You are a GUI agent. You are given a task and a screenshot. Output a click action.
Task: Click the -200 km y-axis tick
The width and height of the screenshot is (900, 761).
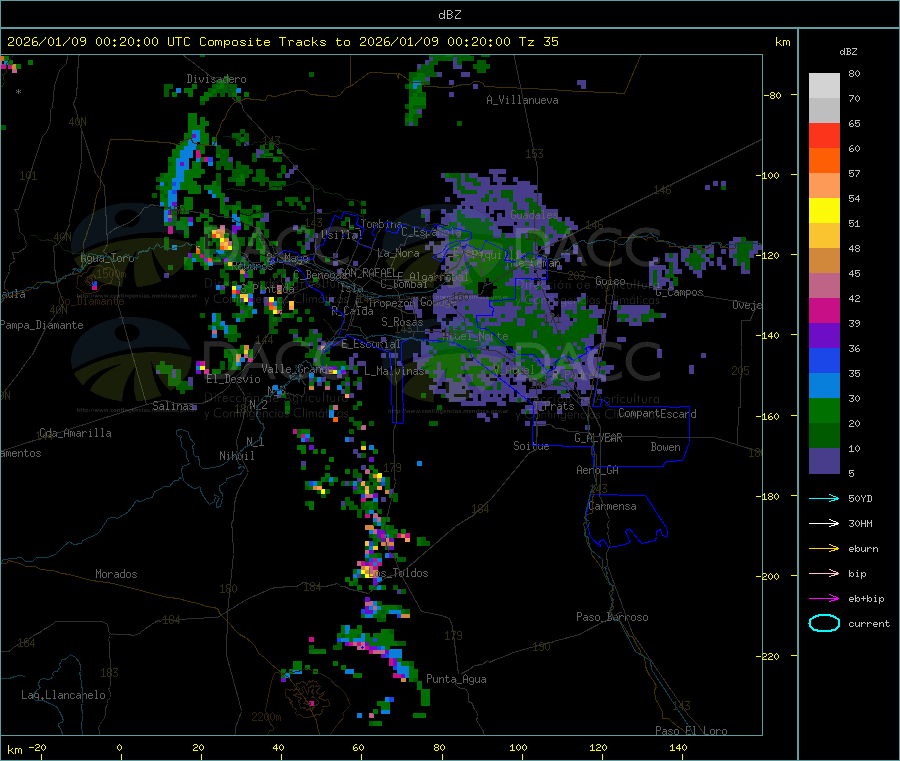tap(767, 576)
